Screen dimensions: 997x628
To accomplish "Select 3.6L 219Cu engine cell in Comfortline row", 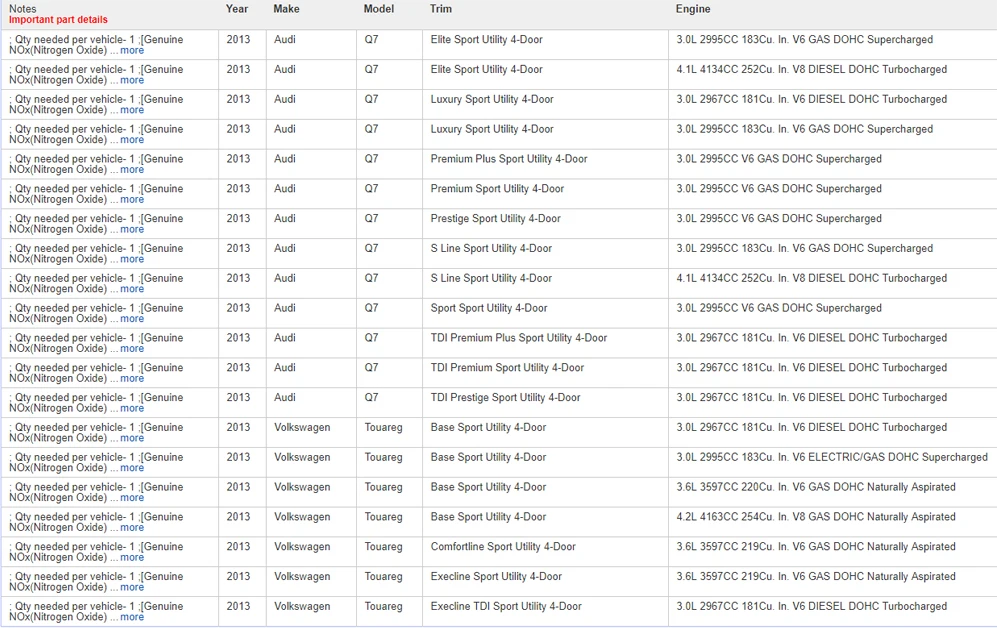I will [x=816, y=547].
